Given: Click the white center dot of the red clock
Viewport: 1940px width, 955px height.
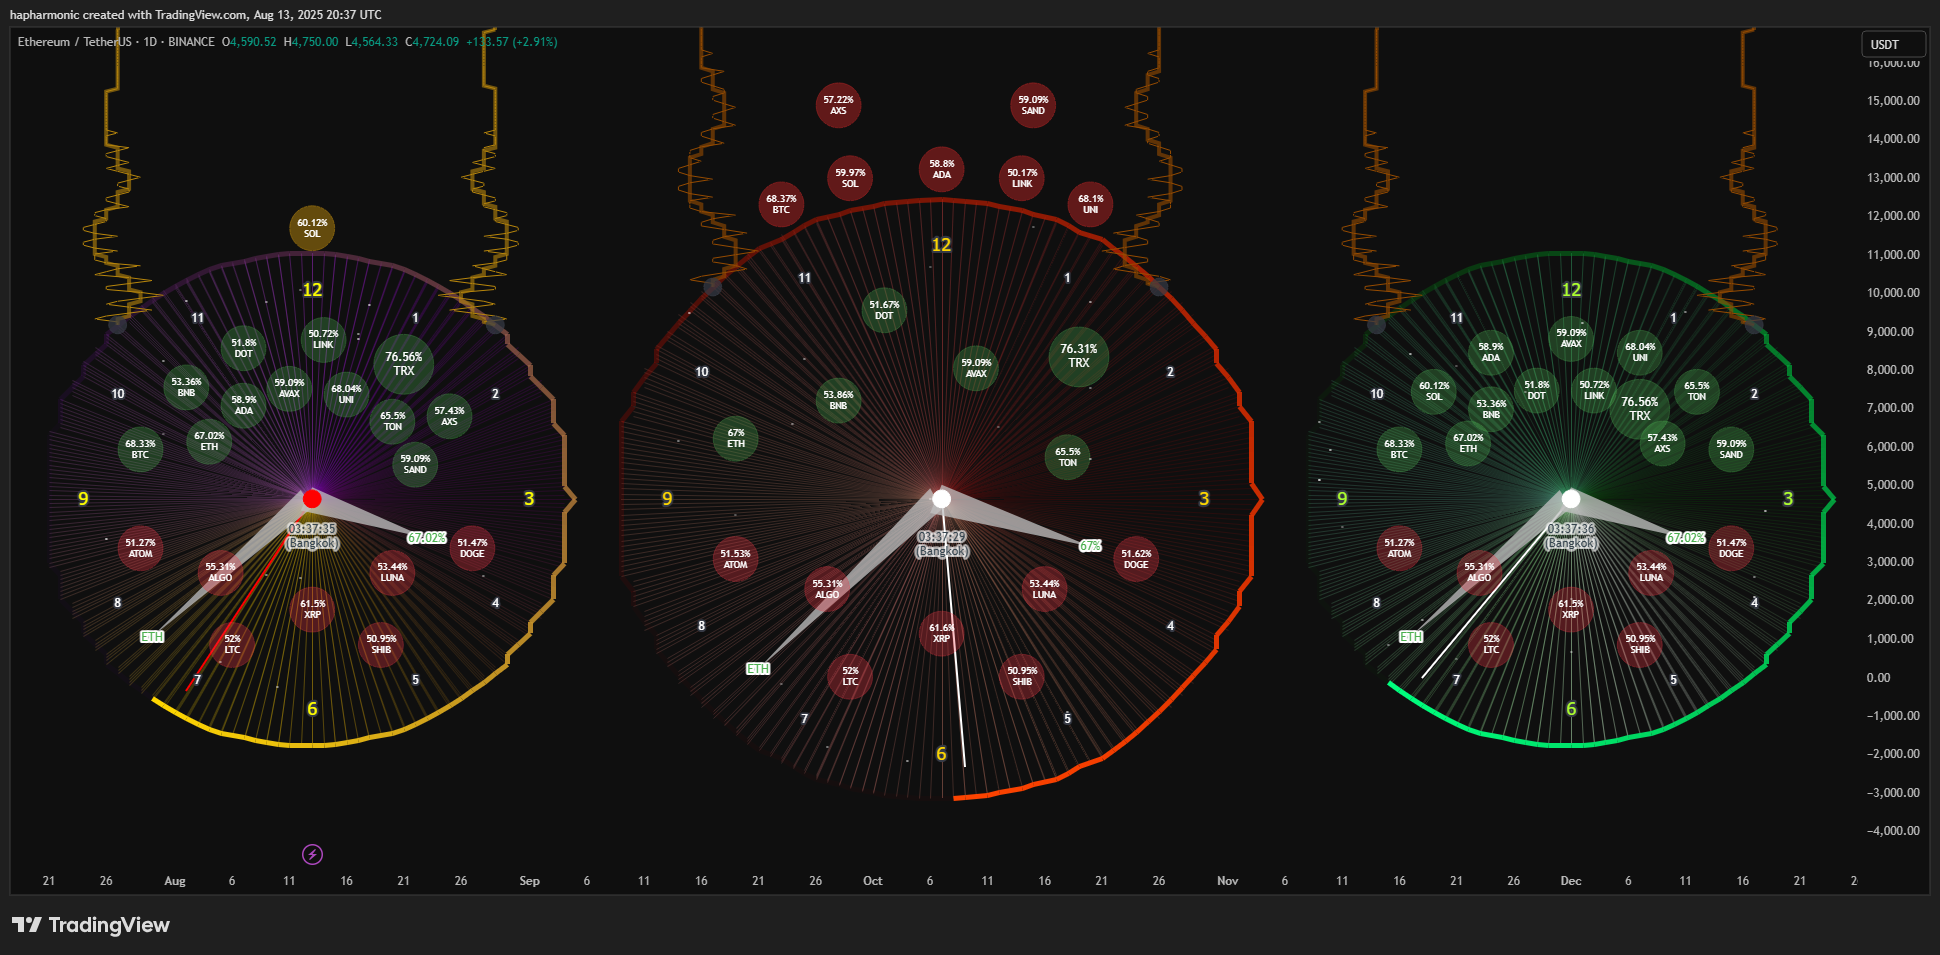Looking at the screenshot, I should click(x=941, y=498).
